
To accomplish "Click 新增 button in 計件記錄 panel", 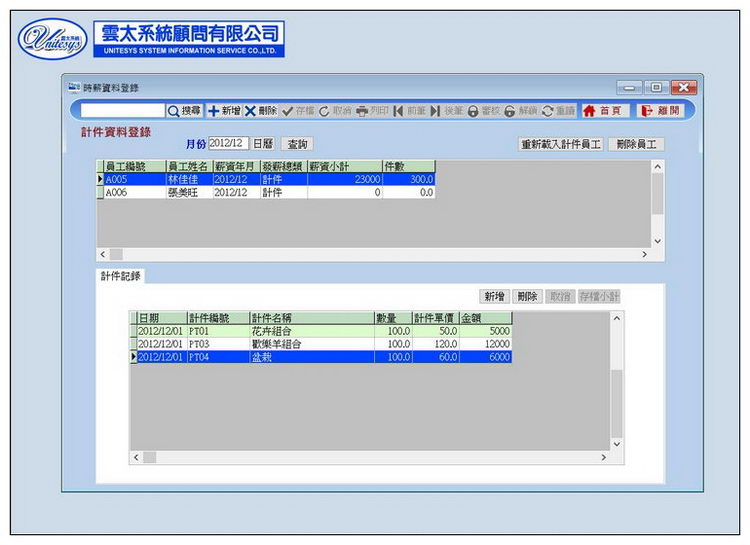I will point(495,297).
